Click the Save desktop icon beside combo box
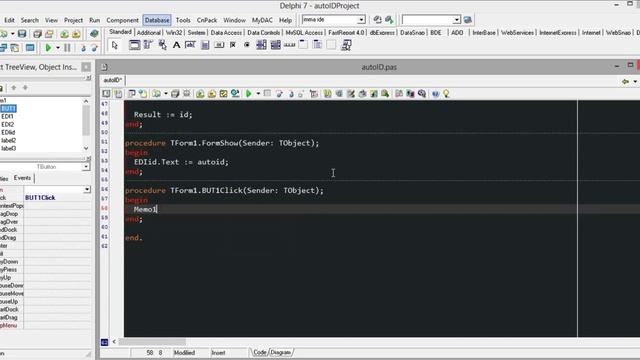Viewport: 640px width, 360px height. click(x=378, y=20)
